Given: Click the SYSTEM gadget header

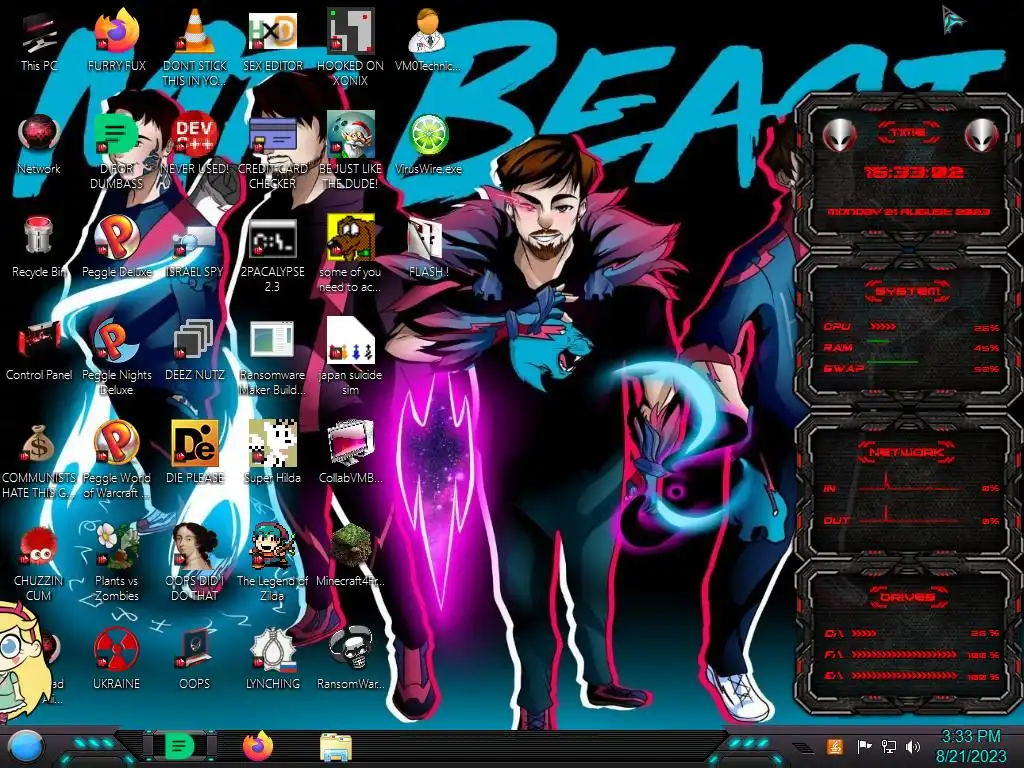Looking at the screenshot, I should tap(908, 291).
